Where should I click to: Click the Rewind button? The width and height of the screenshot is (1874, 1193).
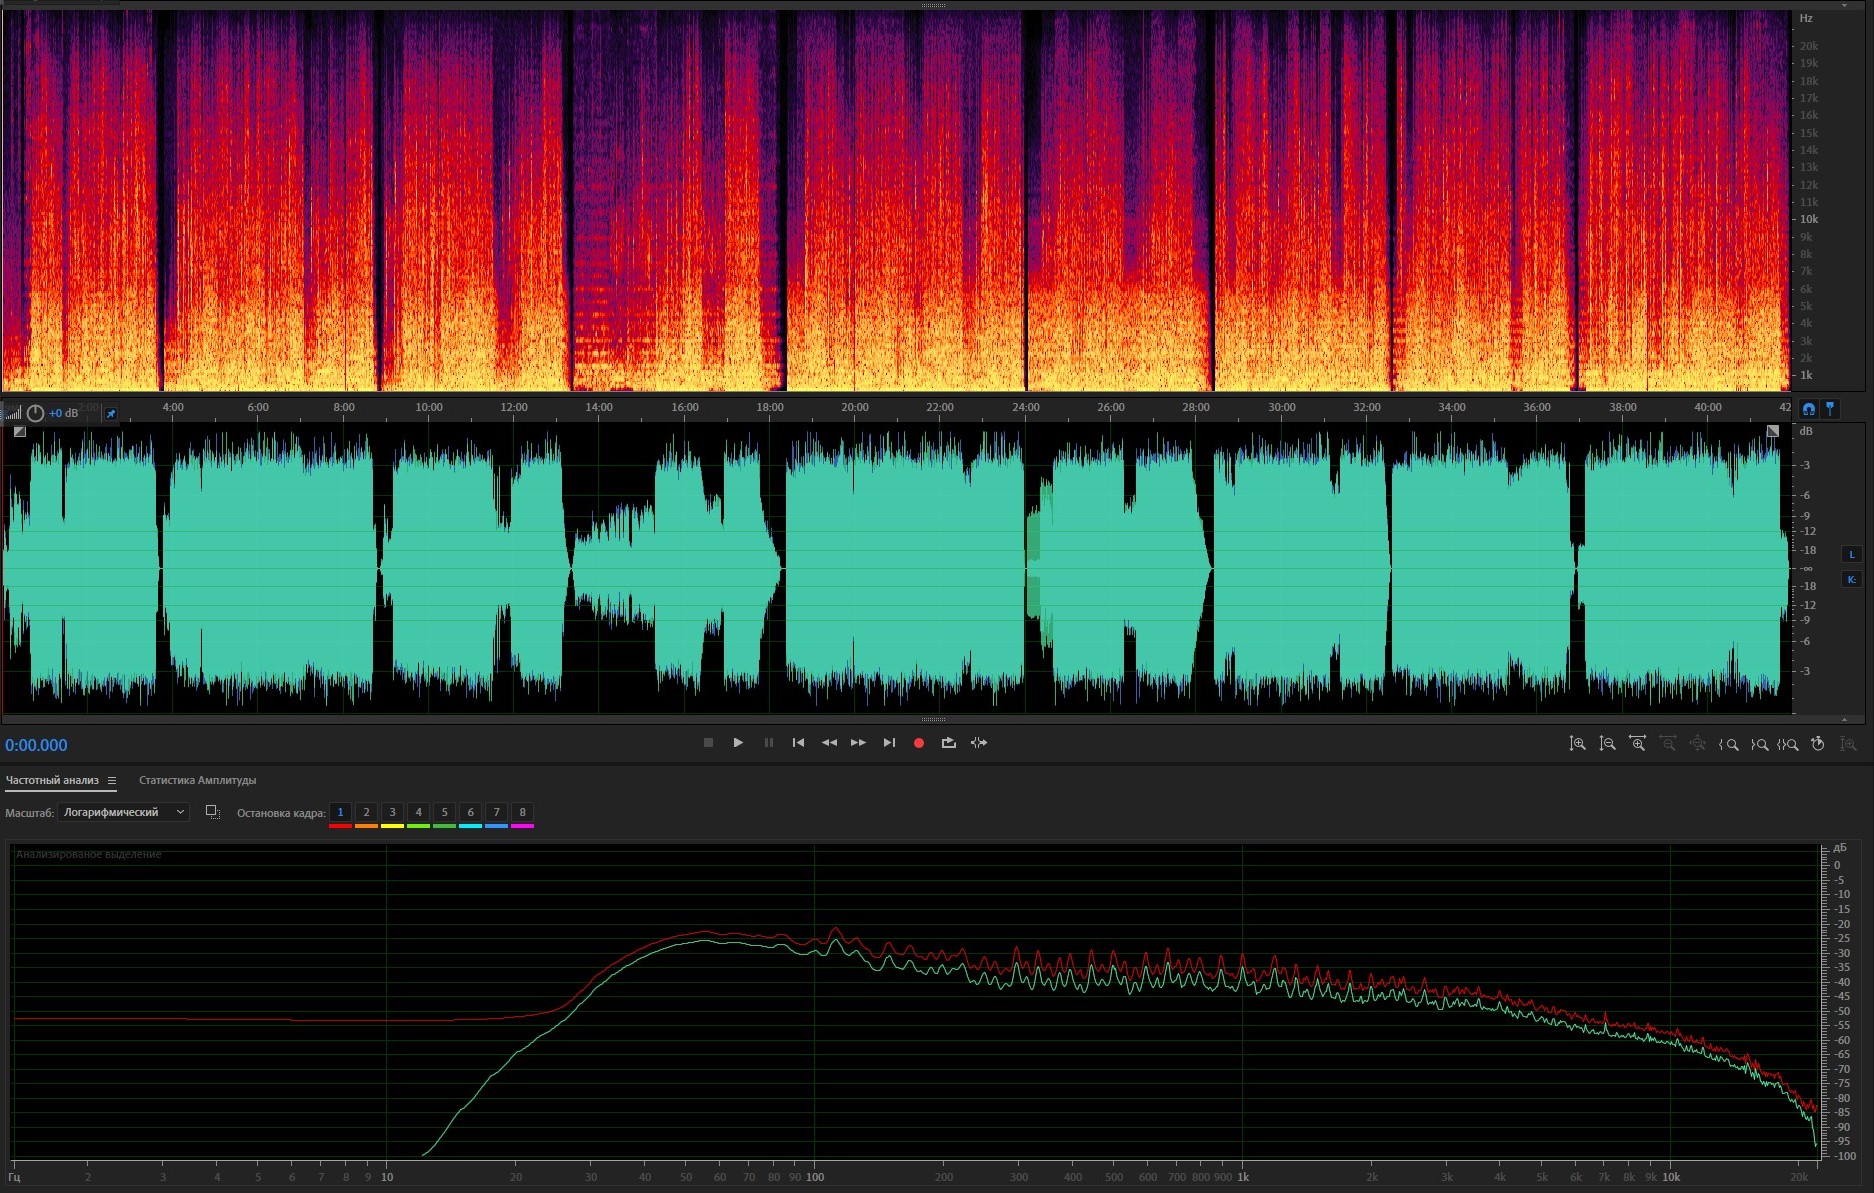pyautogui.click(x=829, y=743)
